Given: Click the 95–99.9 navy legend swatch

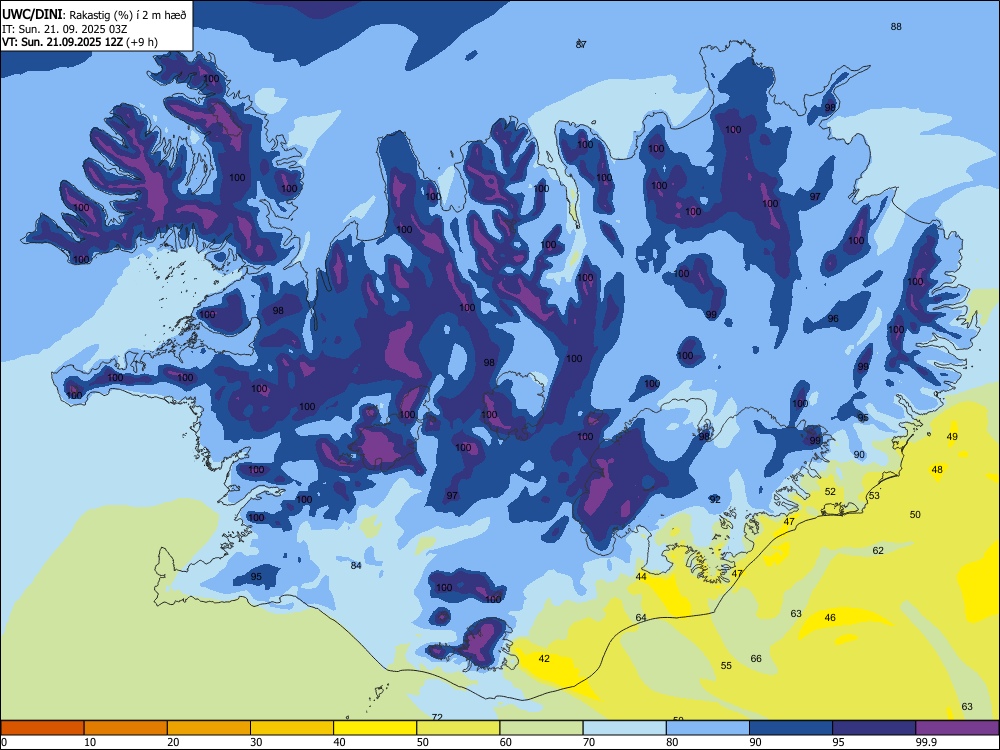Looking at the screenshot, I should [x=874, y=728].
